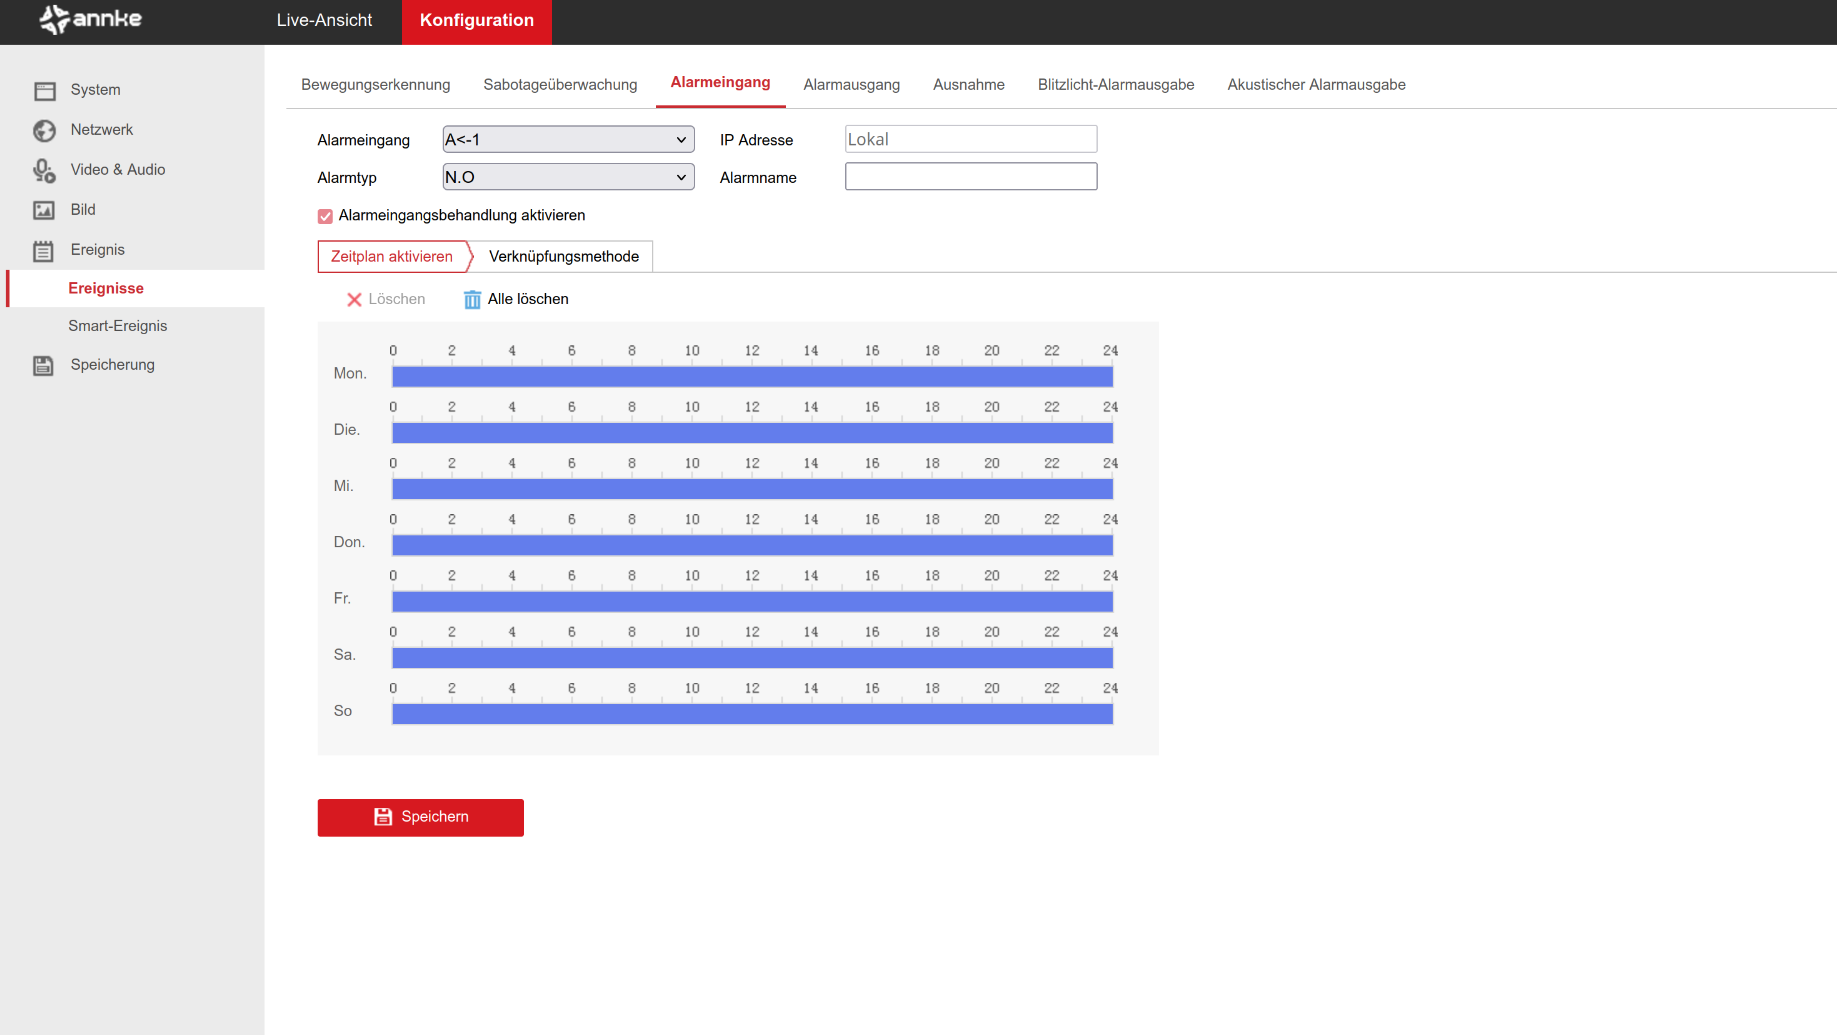Click the Video & Audio microphone icon
Screen dimensions: 1837x1035
click(44, 171)
